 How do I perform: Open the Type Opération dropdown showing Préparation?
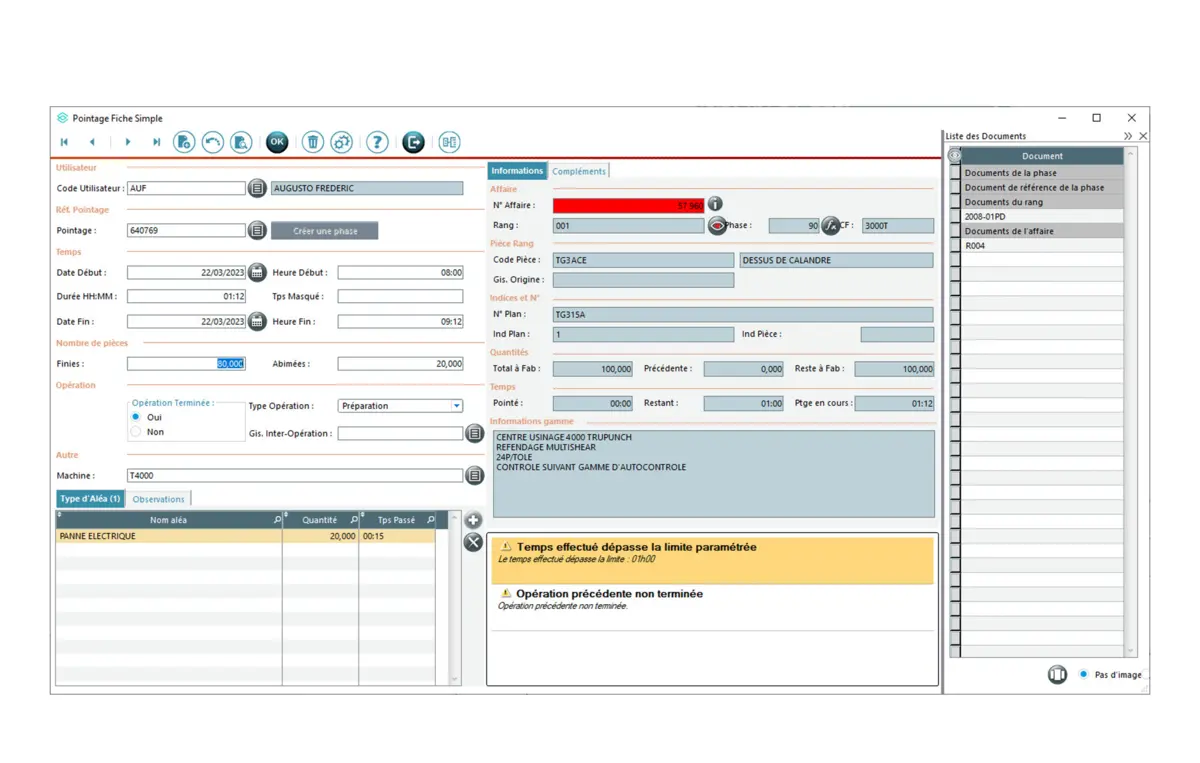457,405
